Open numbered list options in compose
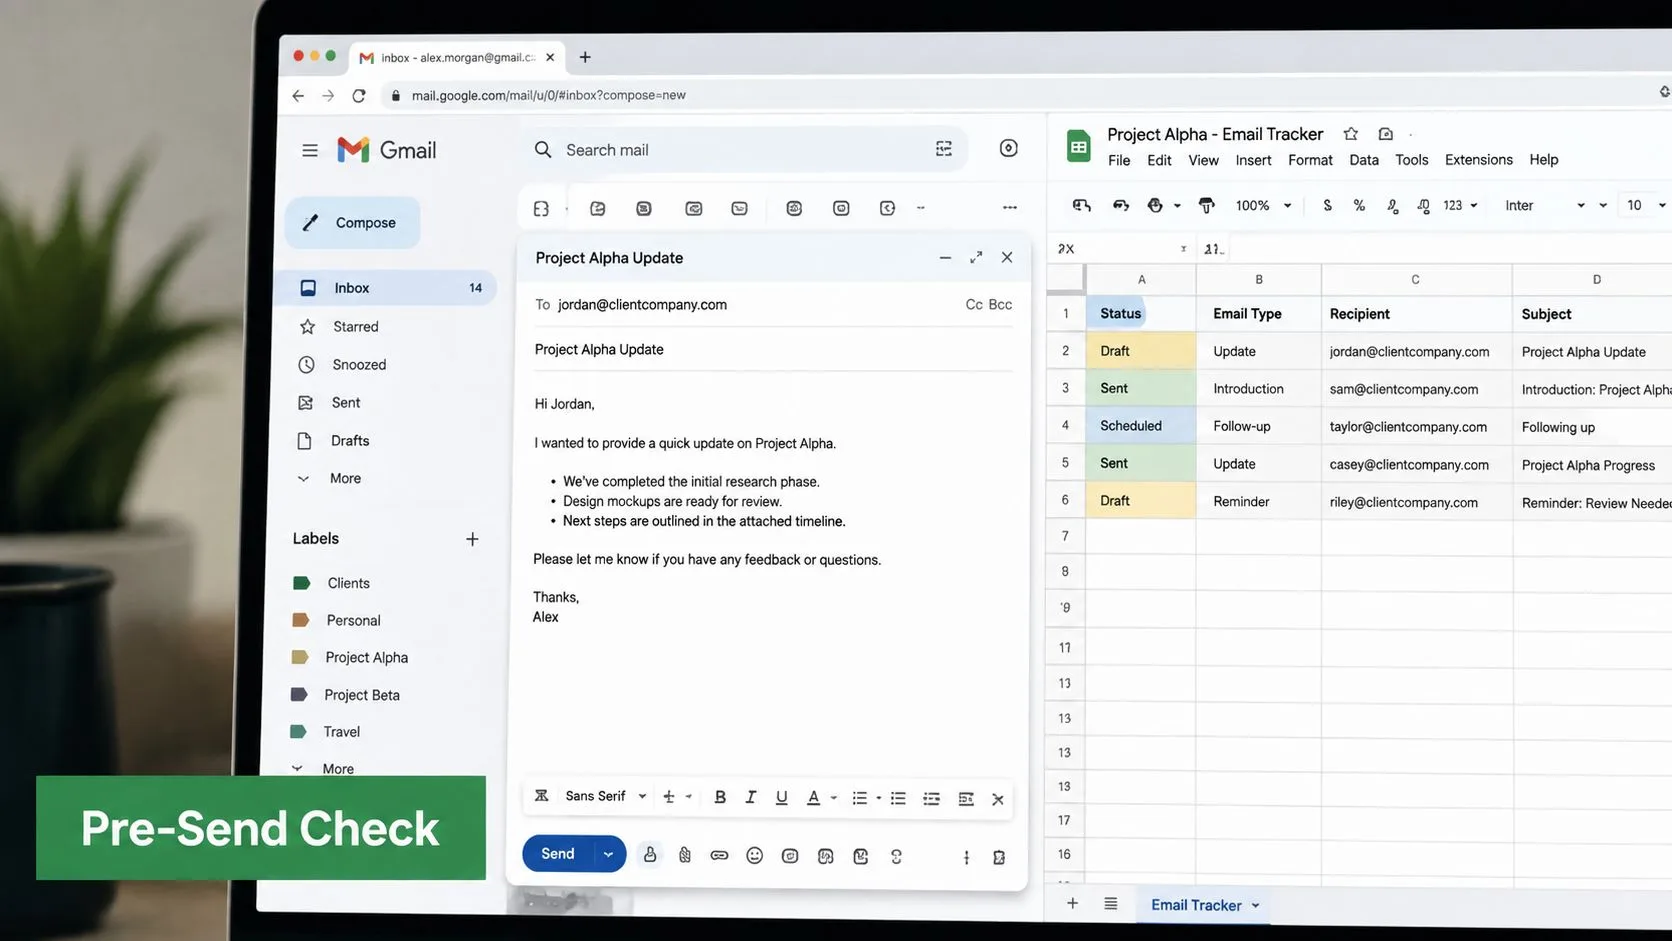This screenshot has width=1672, height=941. pyautogui.click(x=866, y=798)
